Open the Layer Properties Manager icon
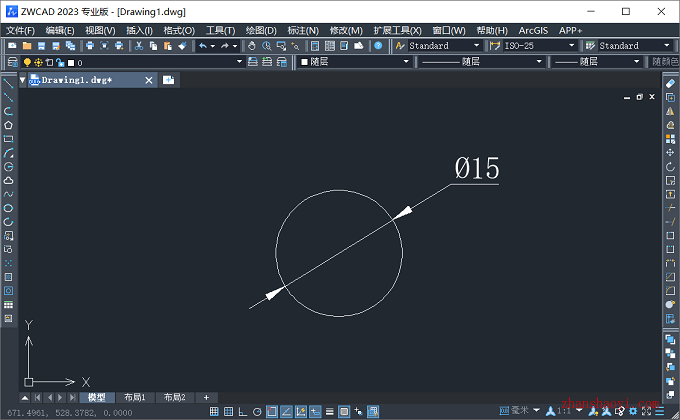680x420 pixels. point(13,62)
